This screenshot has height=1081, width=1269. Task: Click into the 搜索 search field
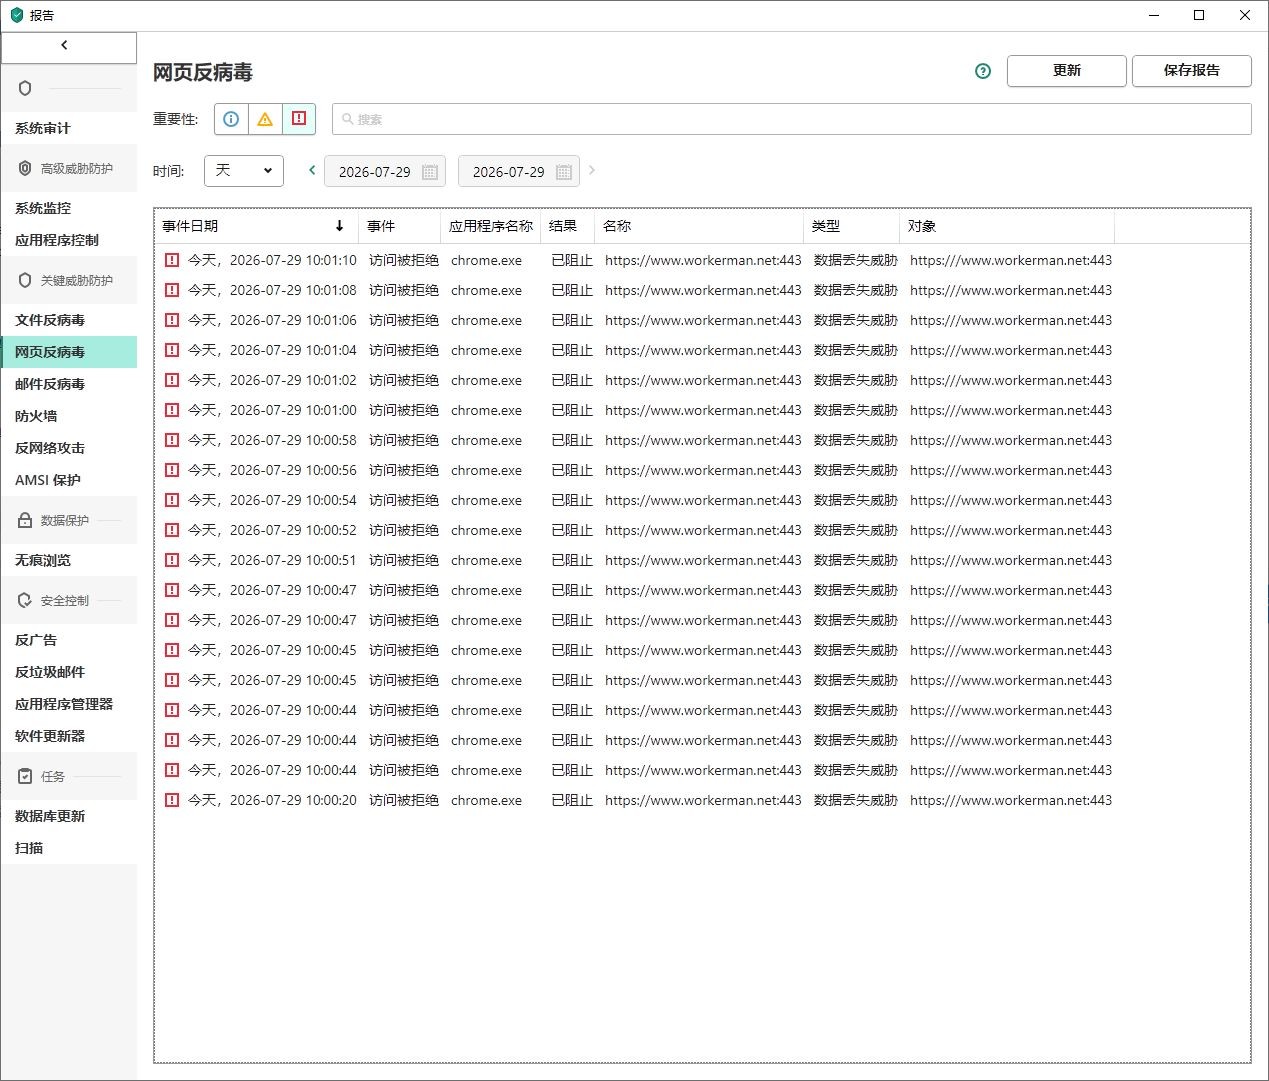[792, 119]
